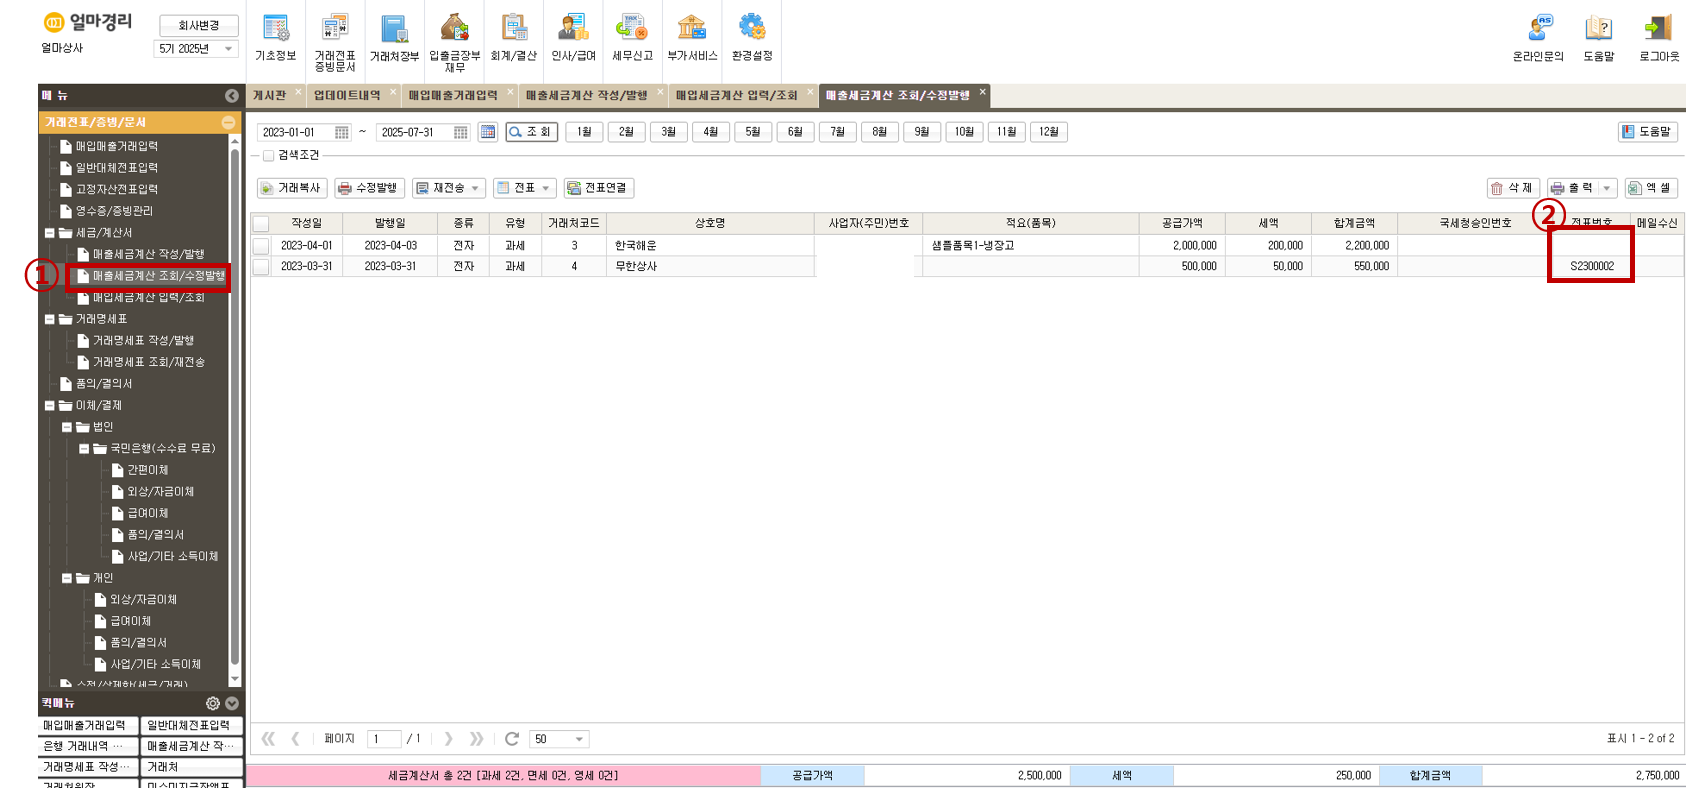This screenshot has height=788, width=1686.
Task: Switch to the 매입세금계산 입력/조회 tab
Action: 736,96
